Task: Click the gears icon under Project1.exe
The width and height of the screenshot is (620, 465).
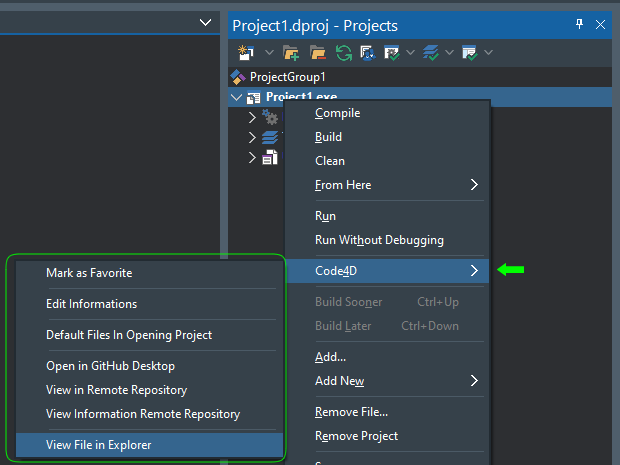Action: [270, 117]
